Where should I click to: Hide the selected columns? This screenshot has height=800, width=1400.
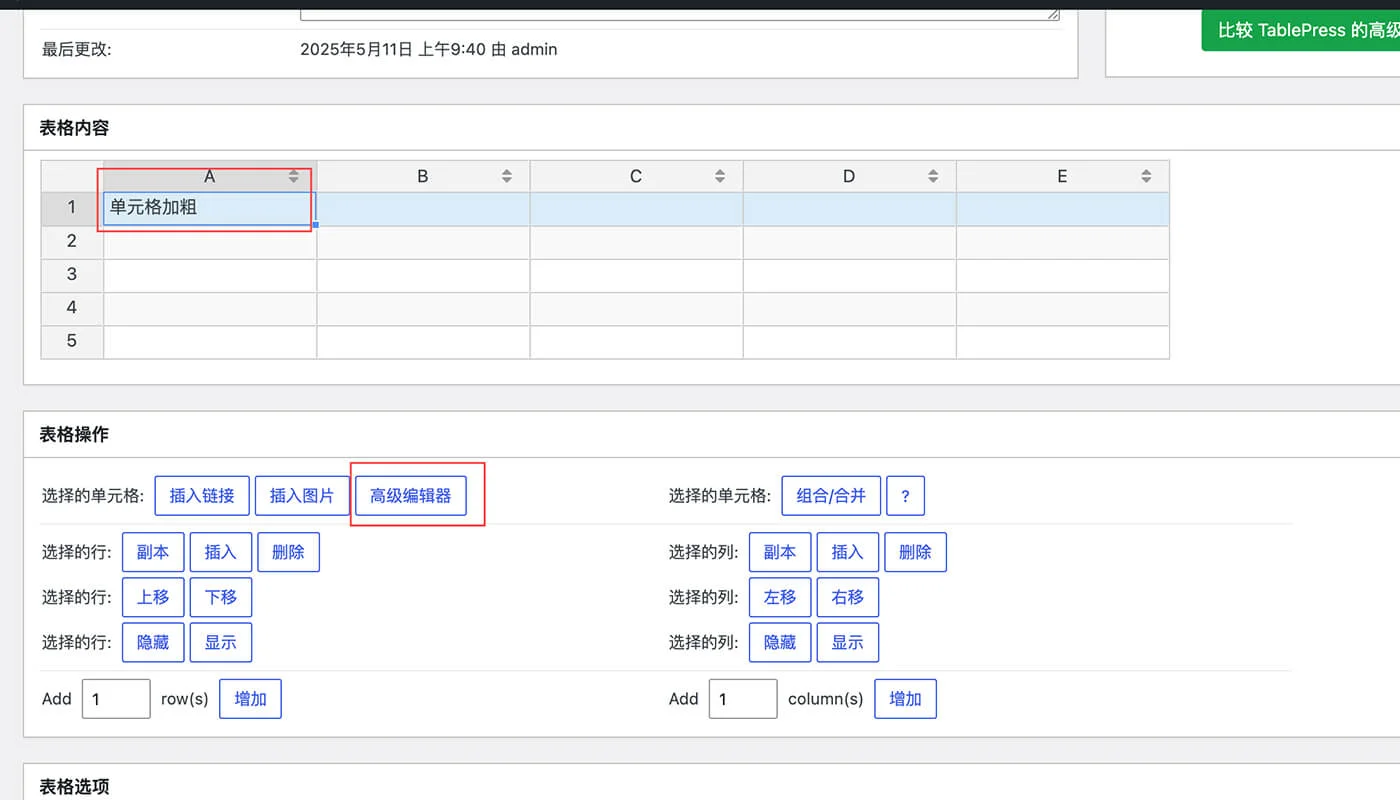[x=779, y=642]
